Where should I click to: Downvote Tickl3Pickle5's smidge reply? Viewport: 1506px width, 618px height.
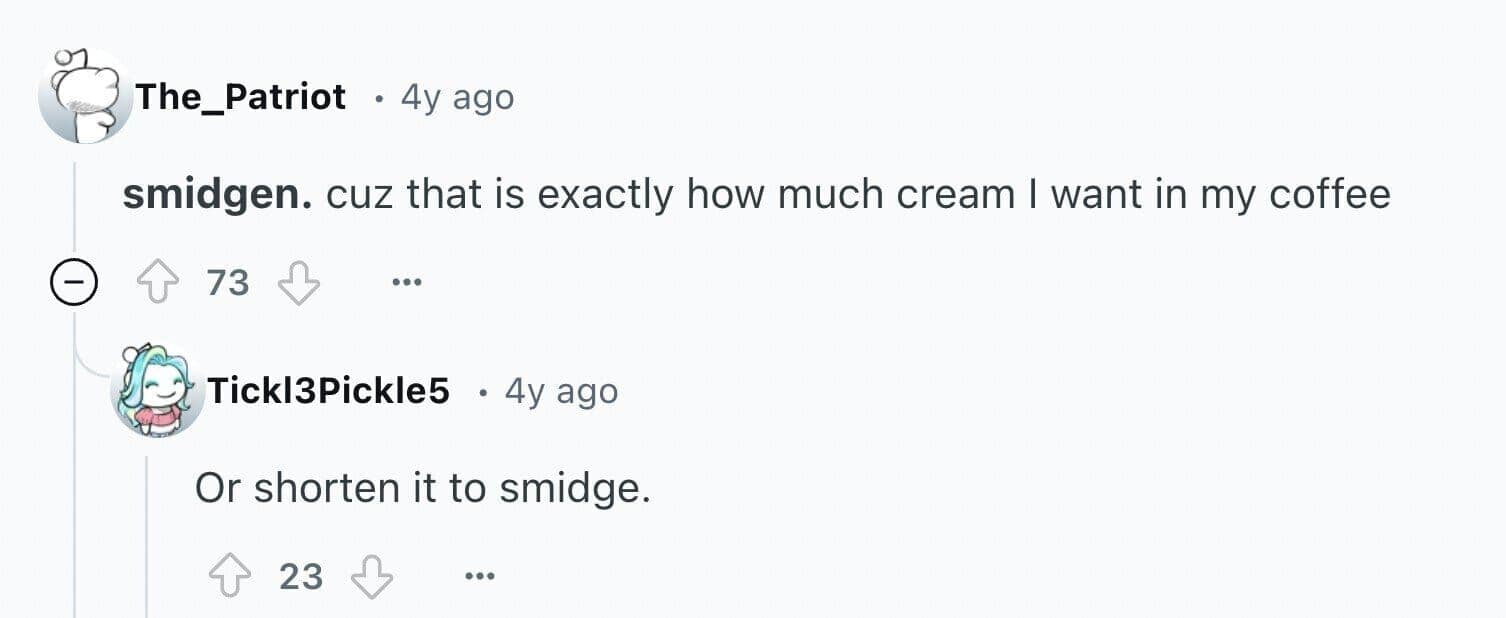(372, 577)
